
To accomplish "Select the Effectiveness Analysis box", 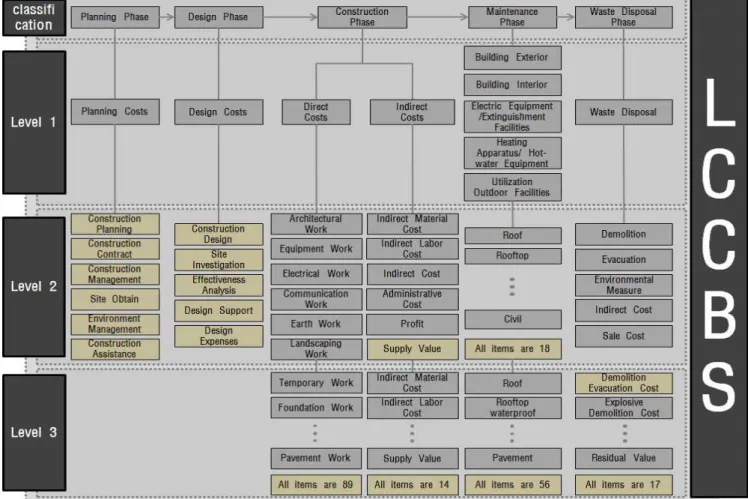I will click(218, 285).
